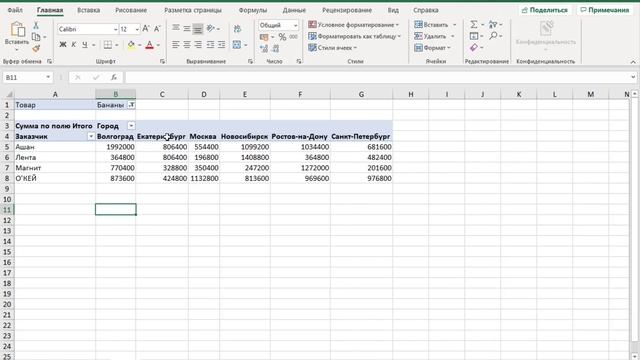Click the Поделиться share button
Viewport: 640px width, 360px height.
click(545, 10)
